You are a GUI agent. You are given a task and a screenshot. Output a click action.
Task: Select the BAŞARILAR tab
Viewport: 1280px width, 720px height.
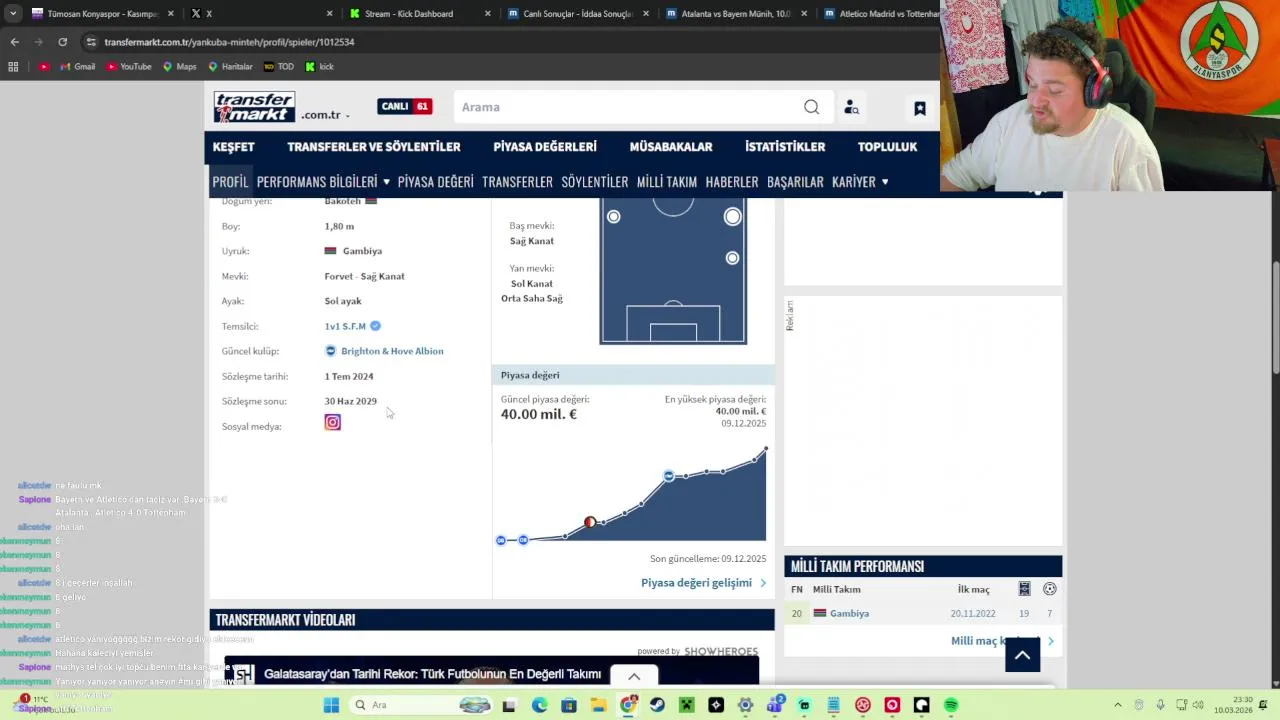[795, 181]
